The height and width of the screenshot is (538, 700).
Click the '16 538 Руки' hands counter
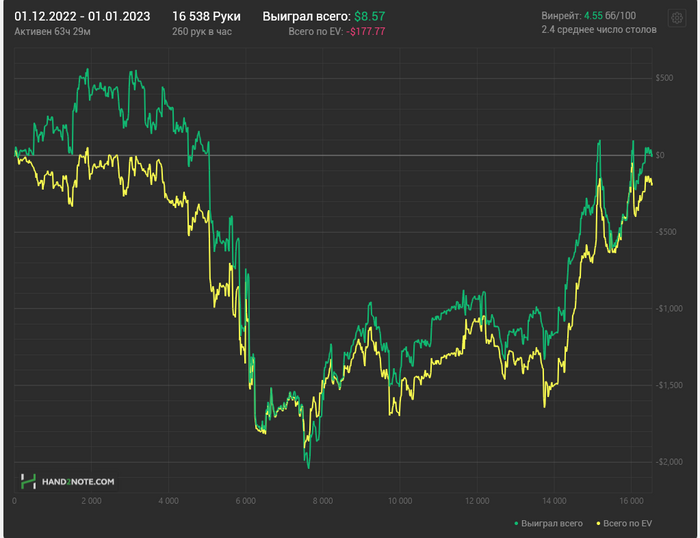pos(206,17)
